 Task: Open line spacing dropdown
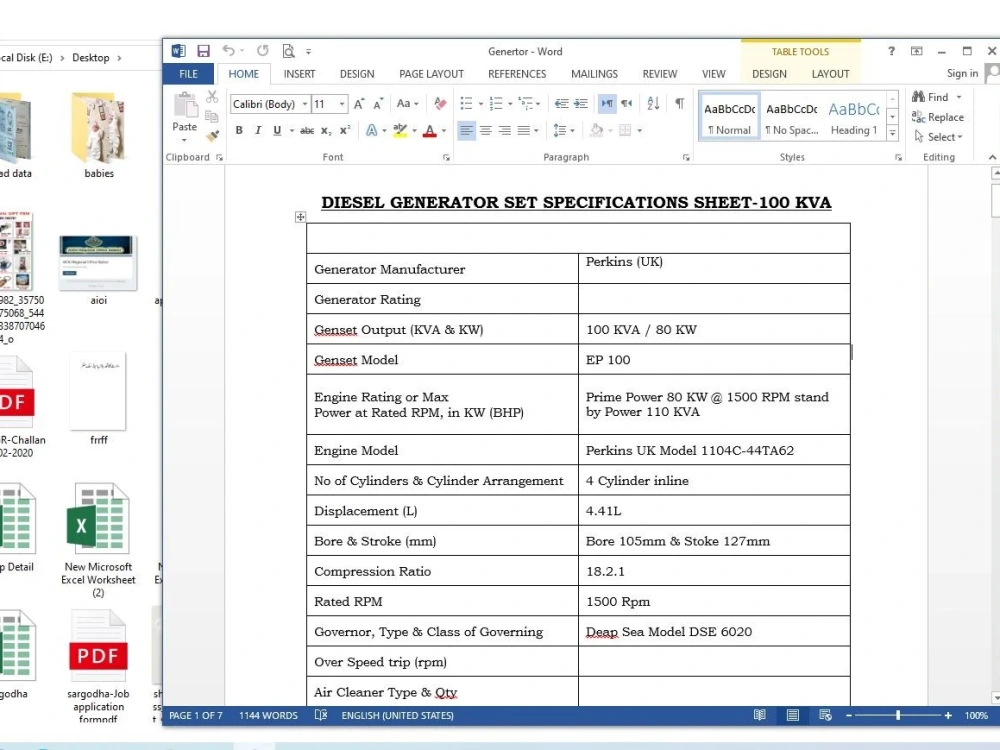[x=564, y=131]
